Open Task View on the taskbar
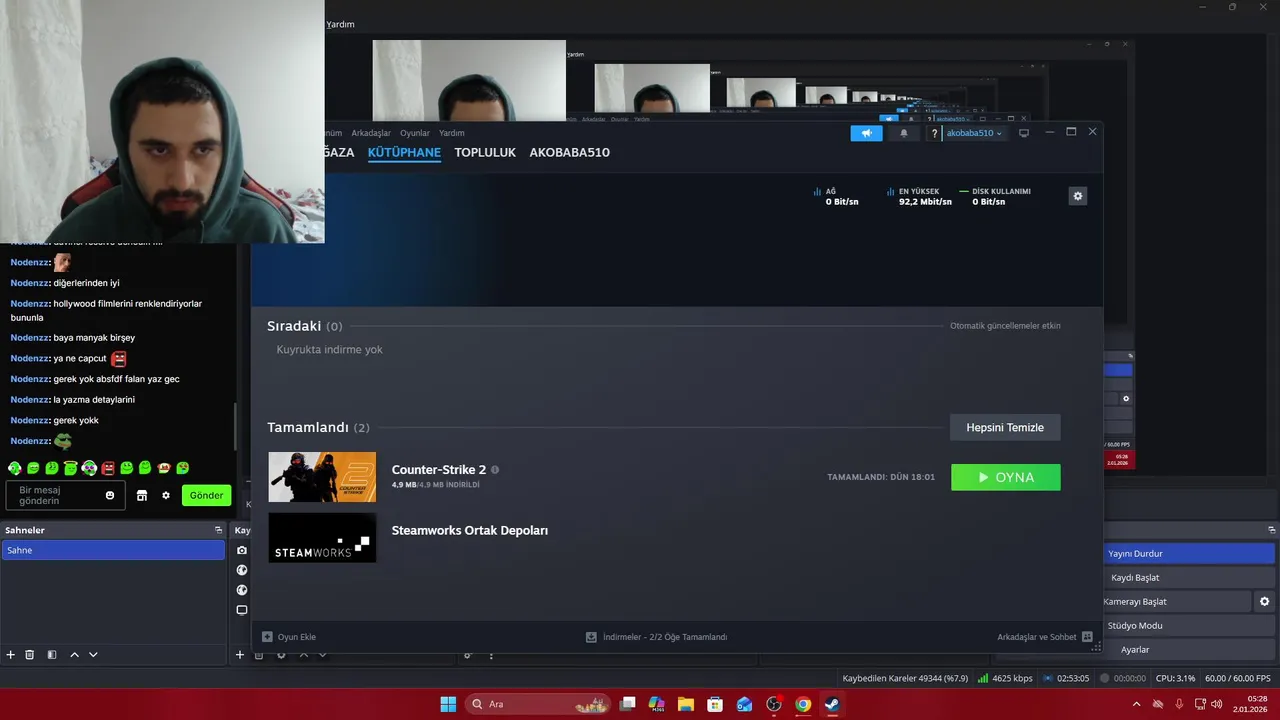The height and width of the screenshot is (720, 1280). [x=628, y=704]
